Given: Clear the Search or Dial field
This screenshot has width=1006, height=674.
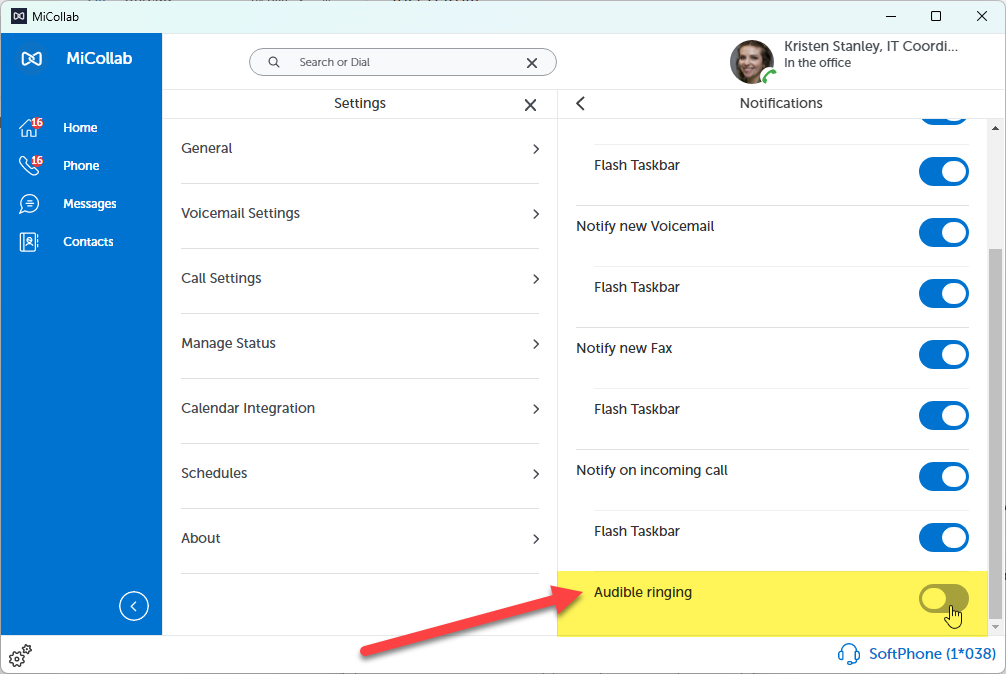Looking at the screenshot, I should click(x=532, y=63).
